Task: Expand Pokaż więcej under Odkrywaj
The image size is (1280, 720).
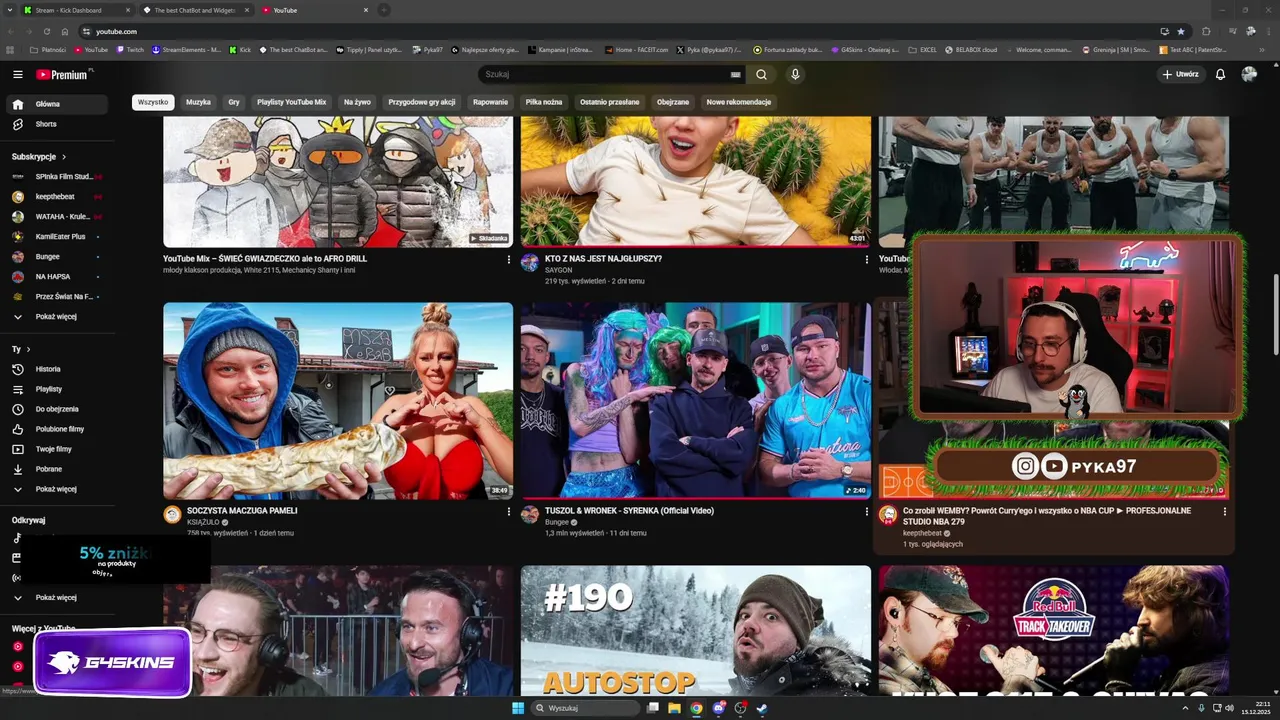Action: [58, 597]
